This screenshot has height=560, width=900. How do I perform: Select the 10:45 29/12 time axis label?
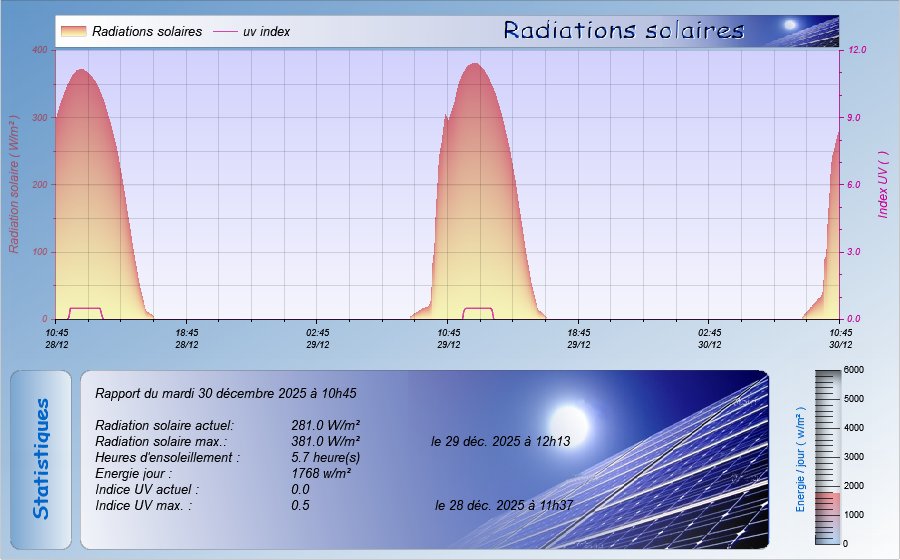click(x=449, y=338)
